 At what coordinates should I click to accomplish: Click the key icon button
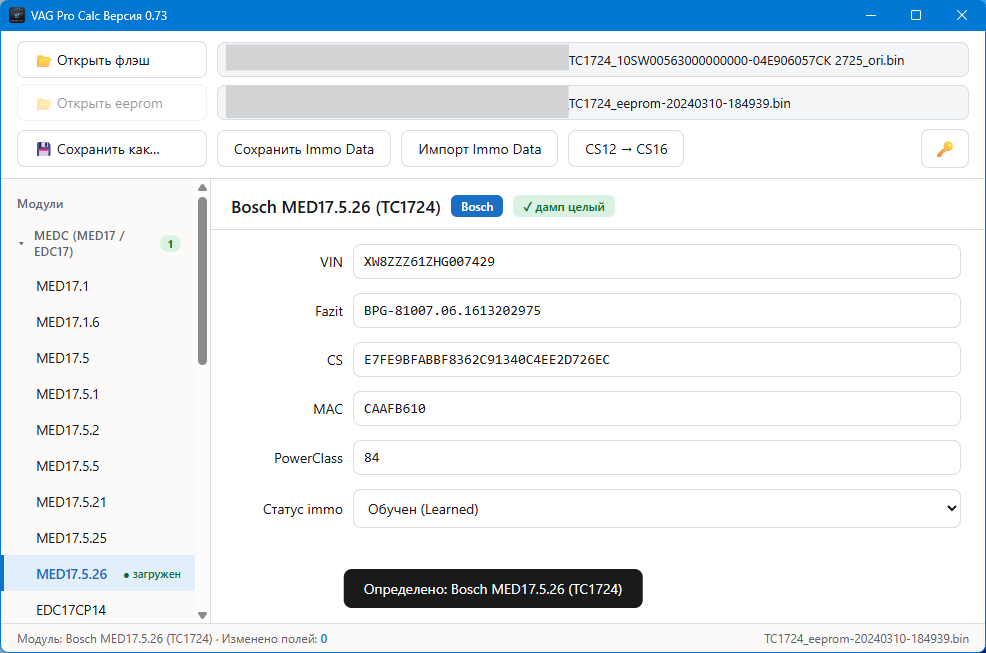(x=944, y=149)
